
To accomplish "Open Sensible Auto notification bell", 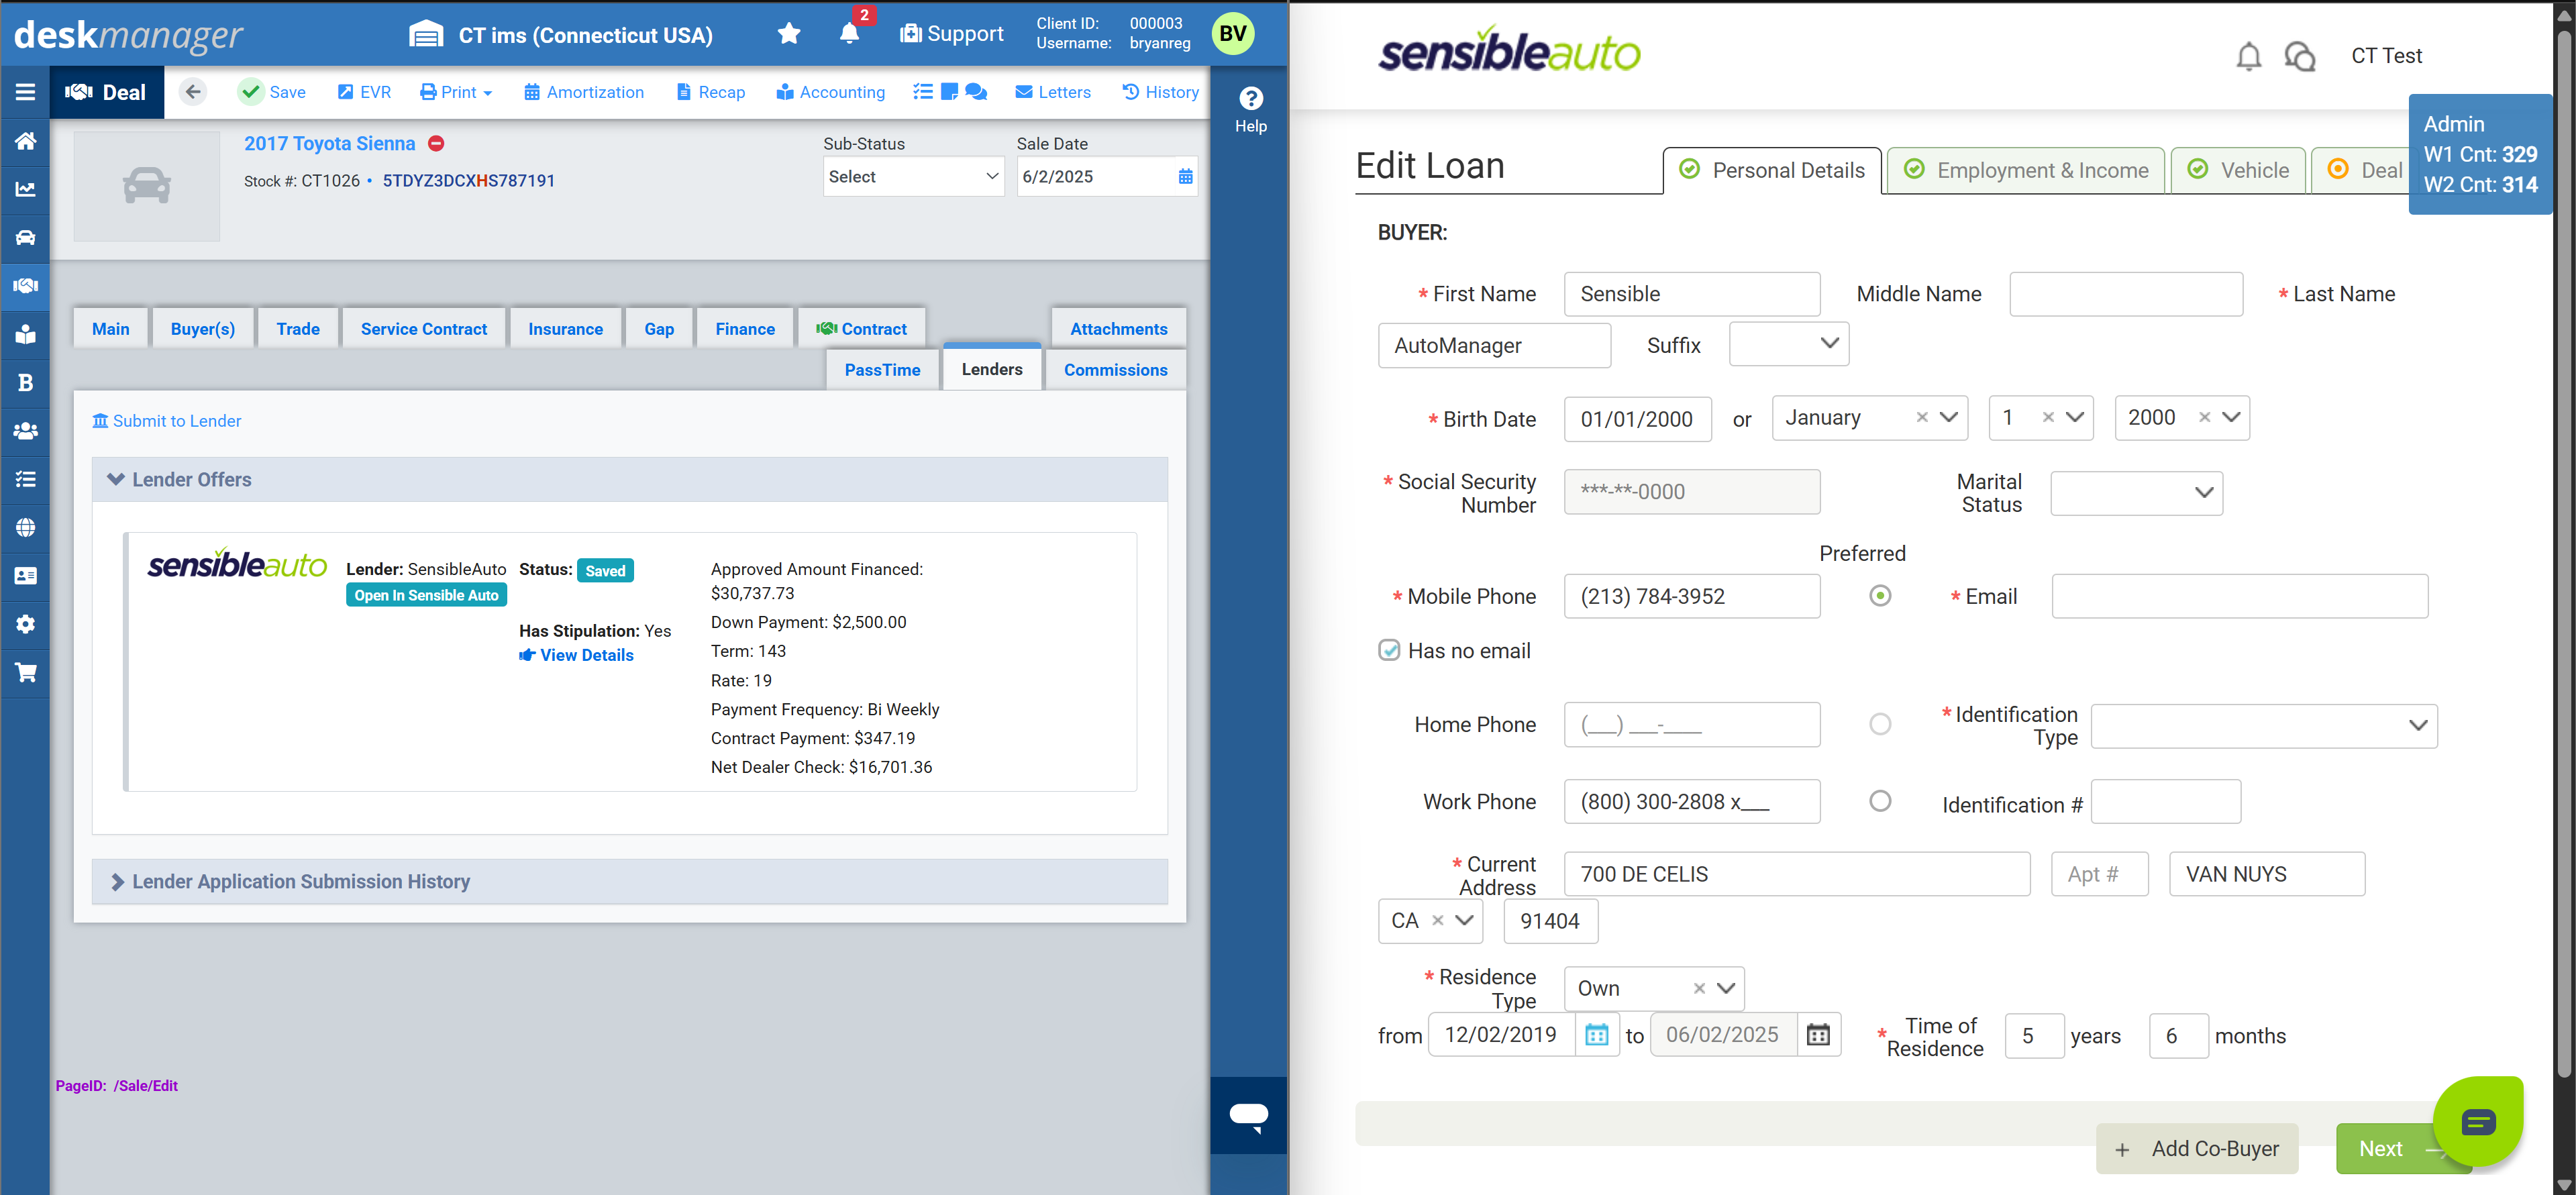I will (x=2248, y=57).
